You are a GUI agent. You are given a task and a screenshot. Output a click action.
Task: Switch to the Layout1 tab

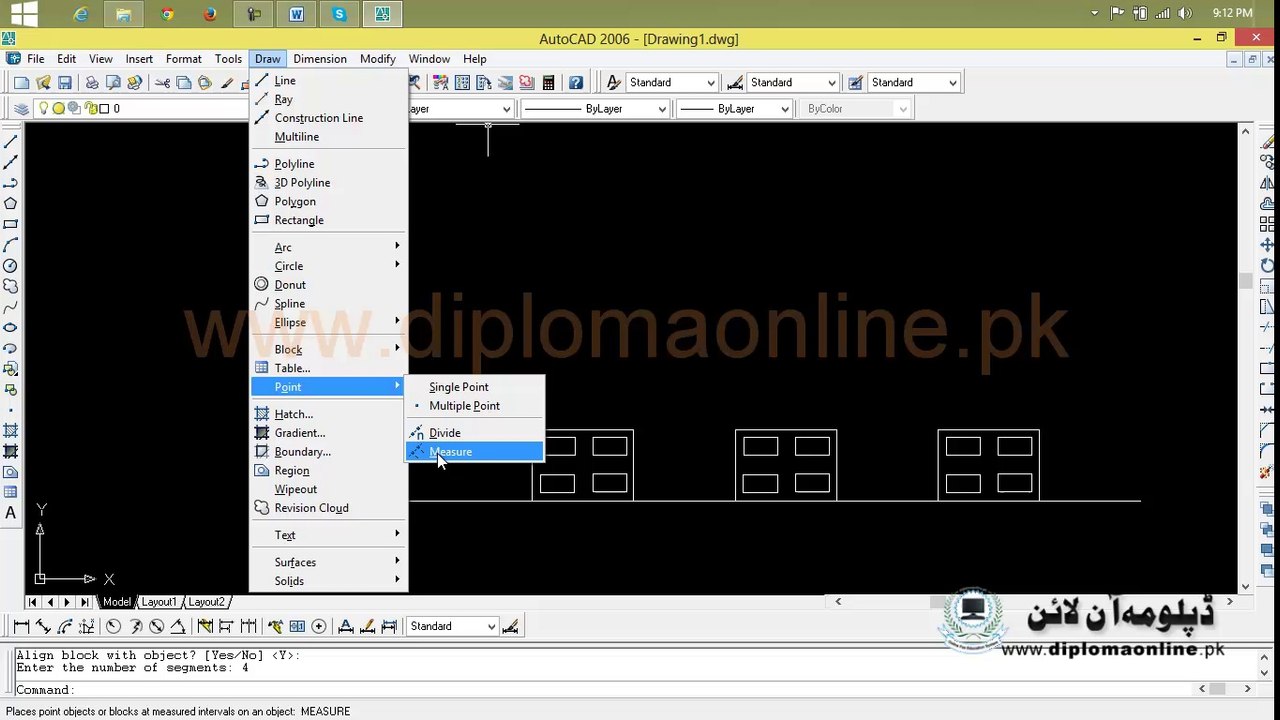(x=158, y=602)
